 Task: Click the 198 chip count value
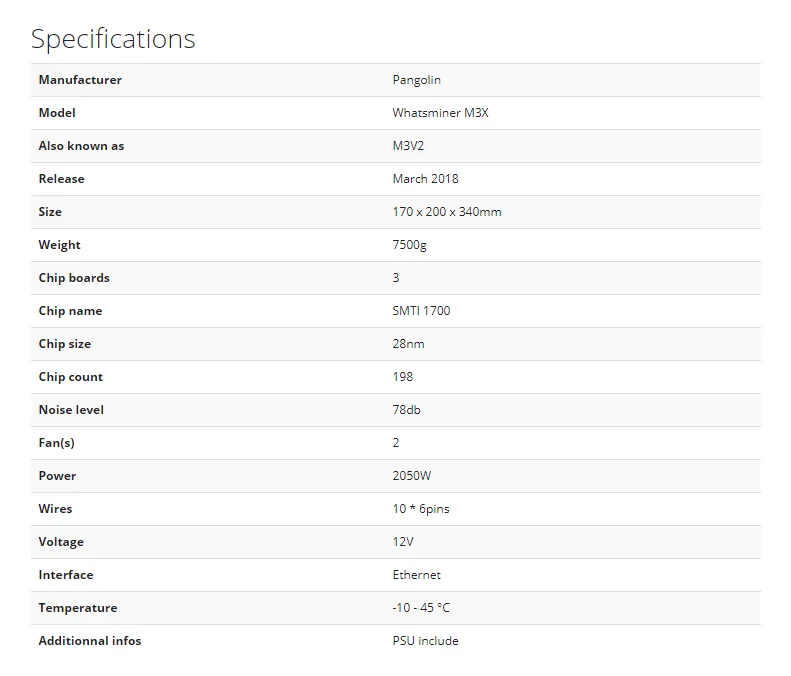403,377
